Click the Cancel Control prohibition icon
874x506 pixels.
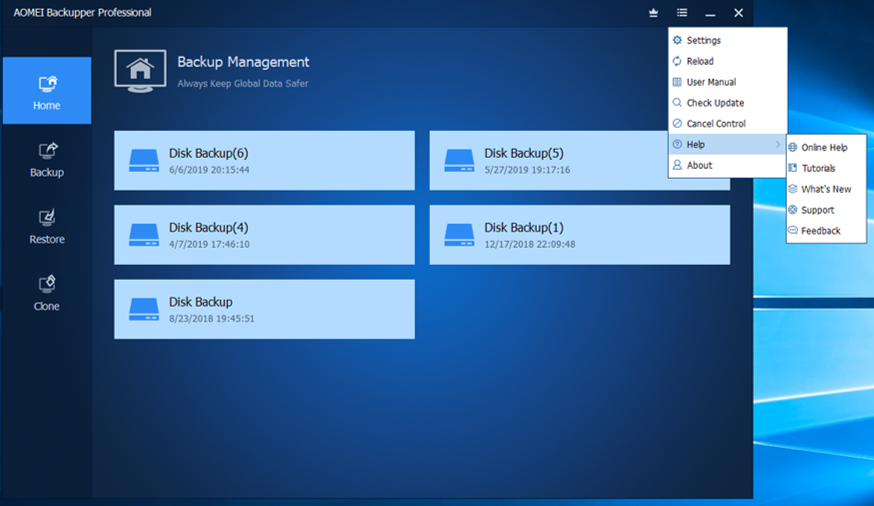(677, 124)
